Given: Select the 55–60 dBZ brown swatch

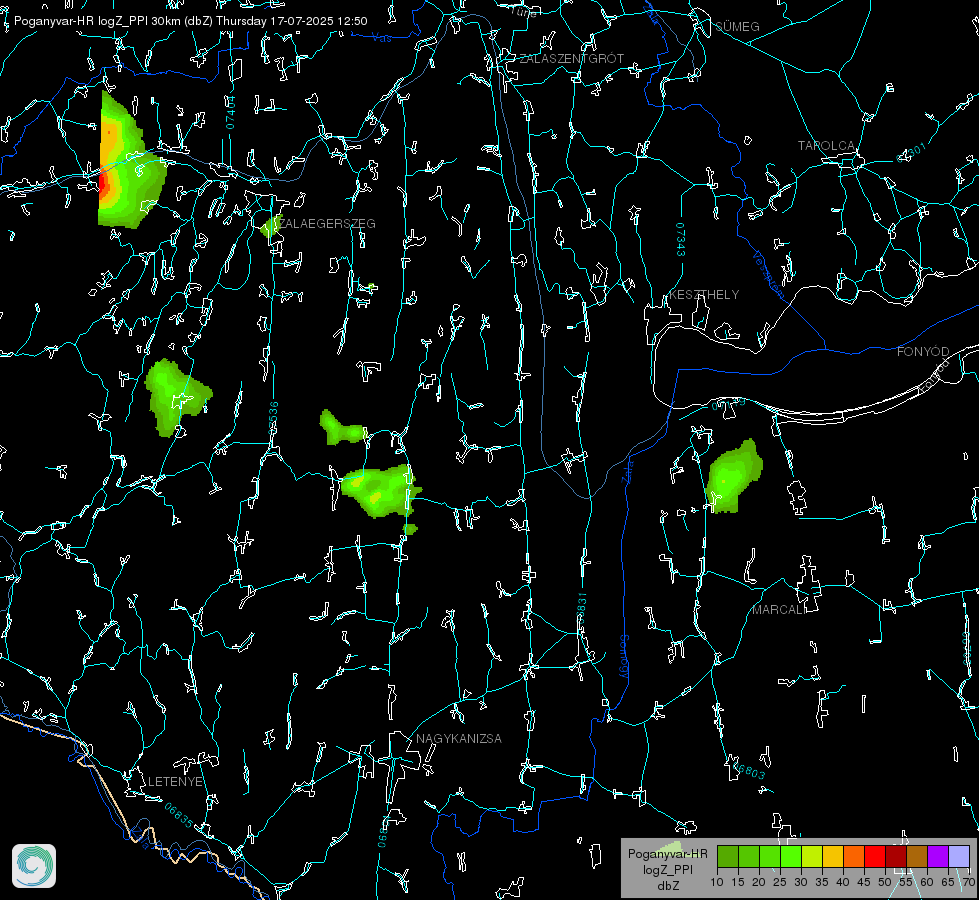Looking at the screenshot, I should (917, 856).
